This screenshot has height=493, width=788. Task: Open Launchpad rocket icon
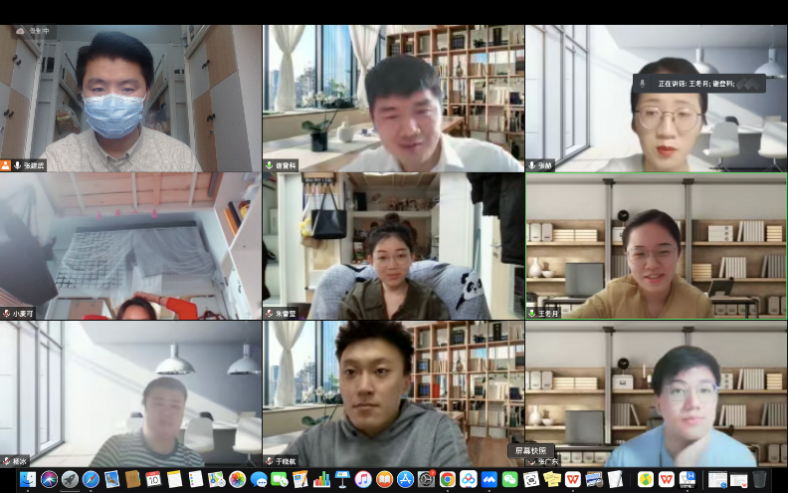point(70,479)
